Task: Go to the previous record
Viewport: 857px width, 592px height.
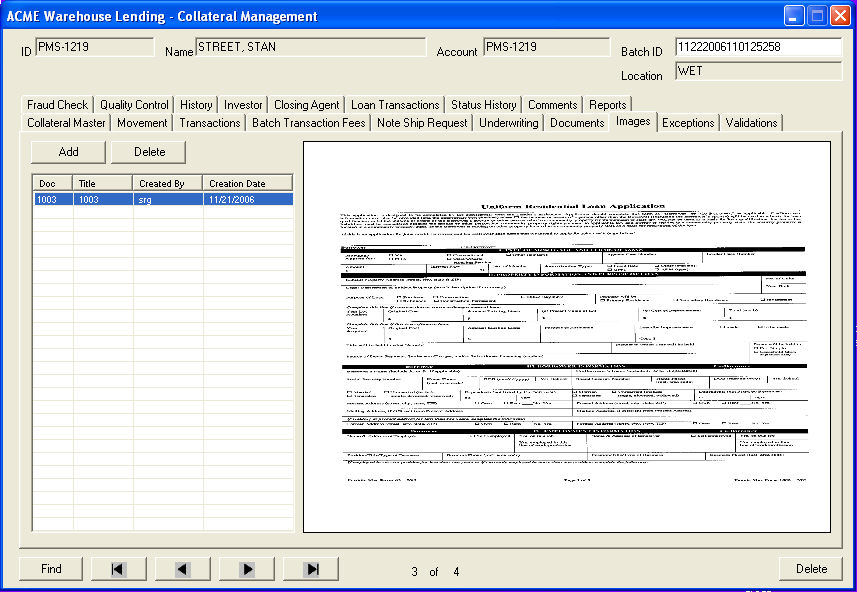Action: tap(182, 569)
